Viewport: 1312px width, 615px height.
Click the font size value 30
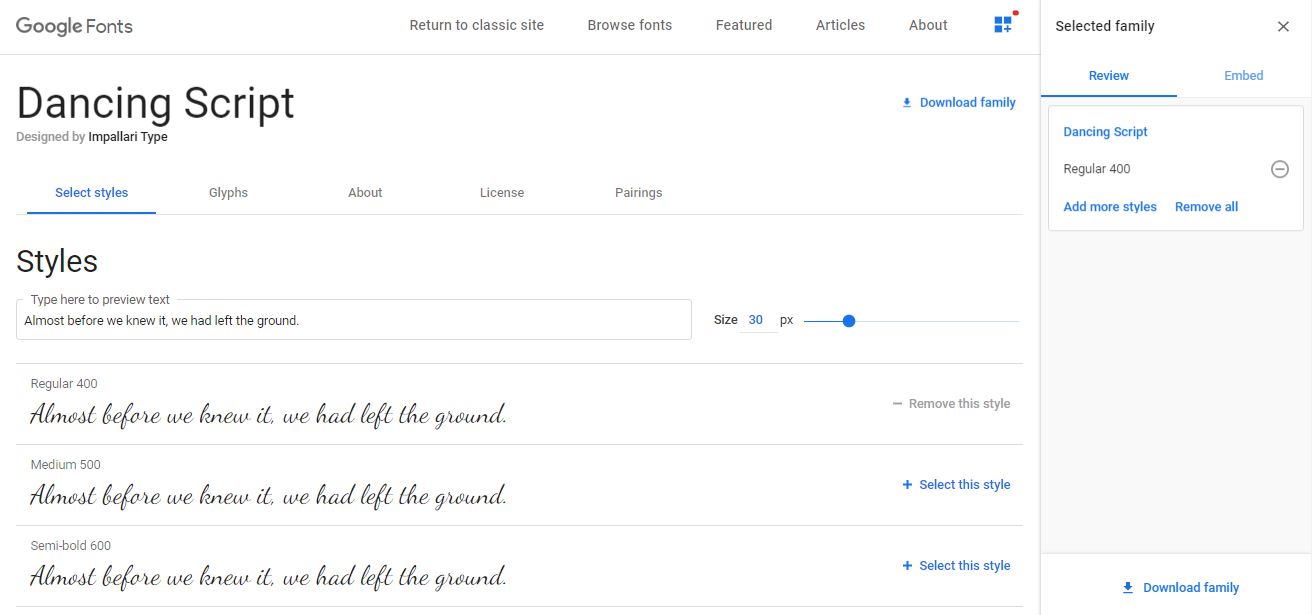756,320
